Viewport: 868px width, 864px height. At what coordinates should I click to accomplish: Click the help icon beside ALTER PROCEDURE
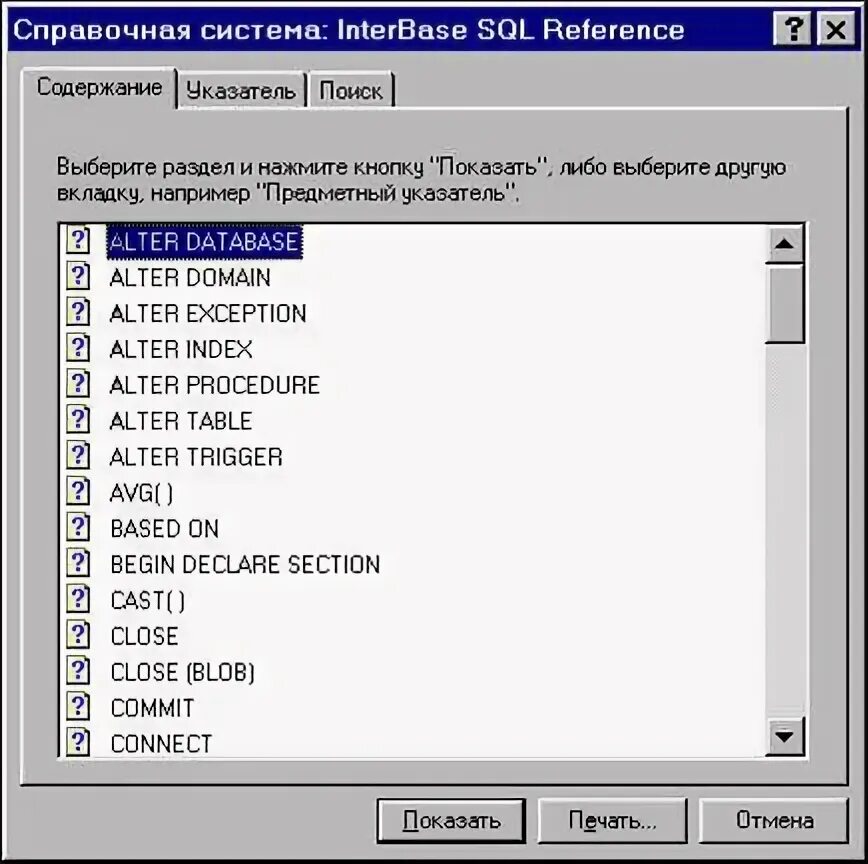tap(78, 384)
